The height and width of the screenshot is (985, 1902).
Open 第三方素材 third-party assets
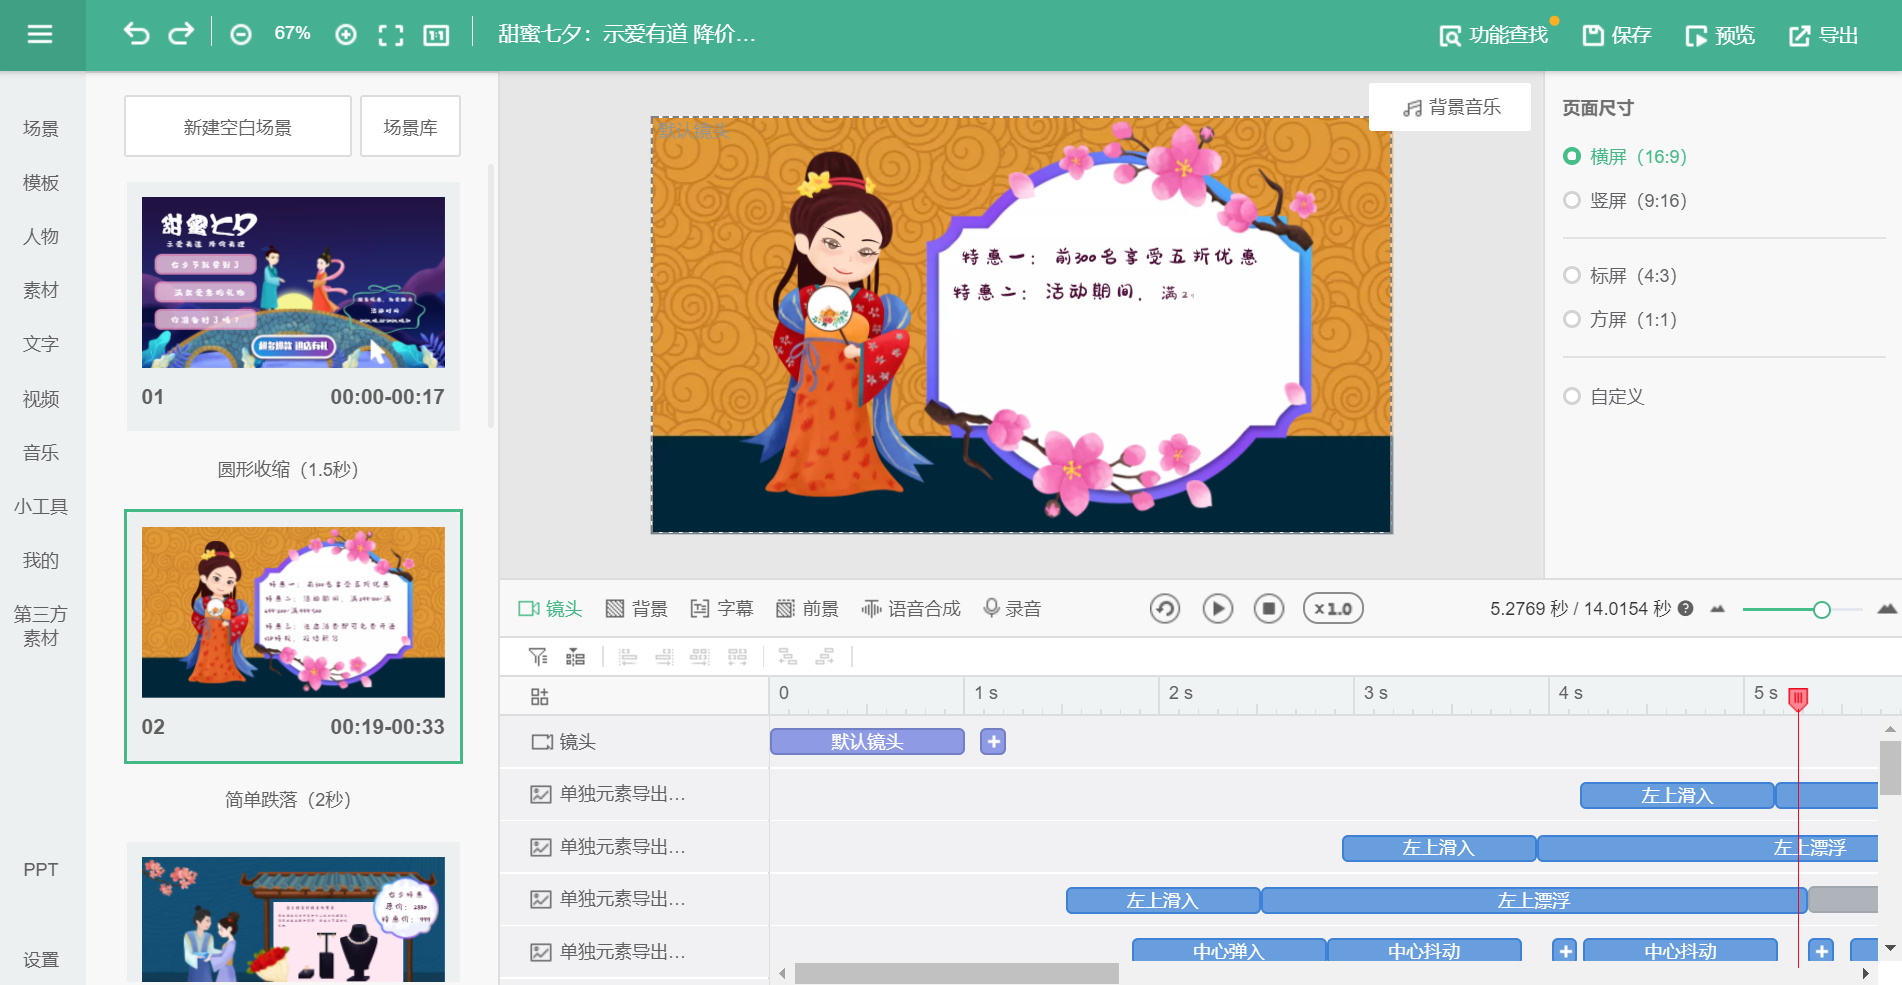[41, 626]
